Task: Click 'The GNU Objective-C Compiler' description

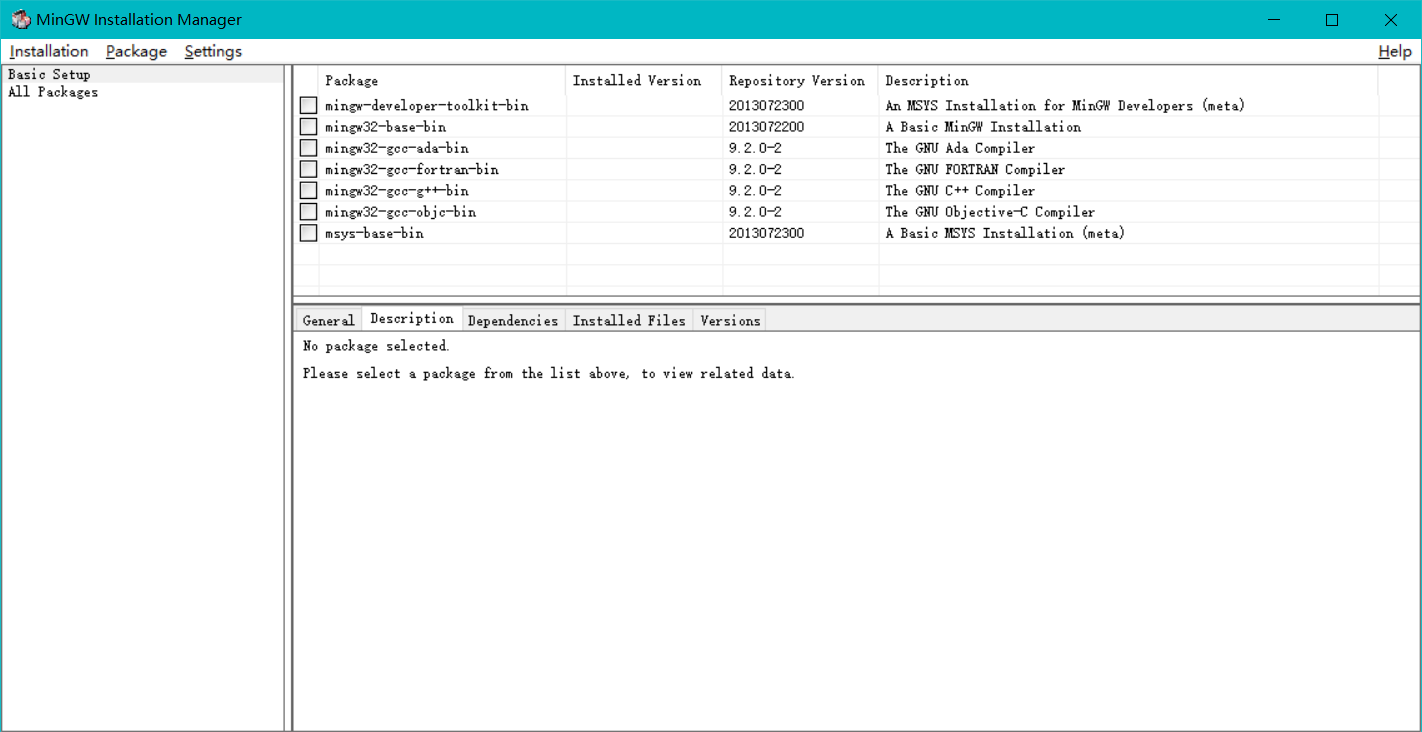Action: 990,212
